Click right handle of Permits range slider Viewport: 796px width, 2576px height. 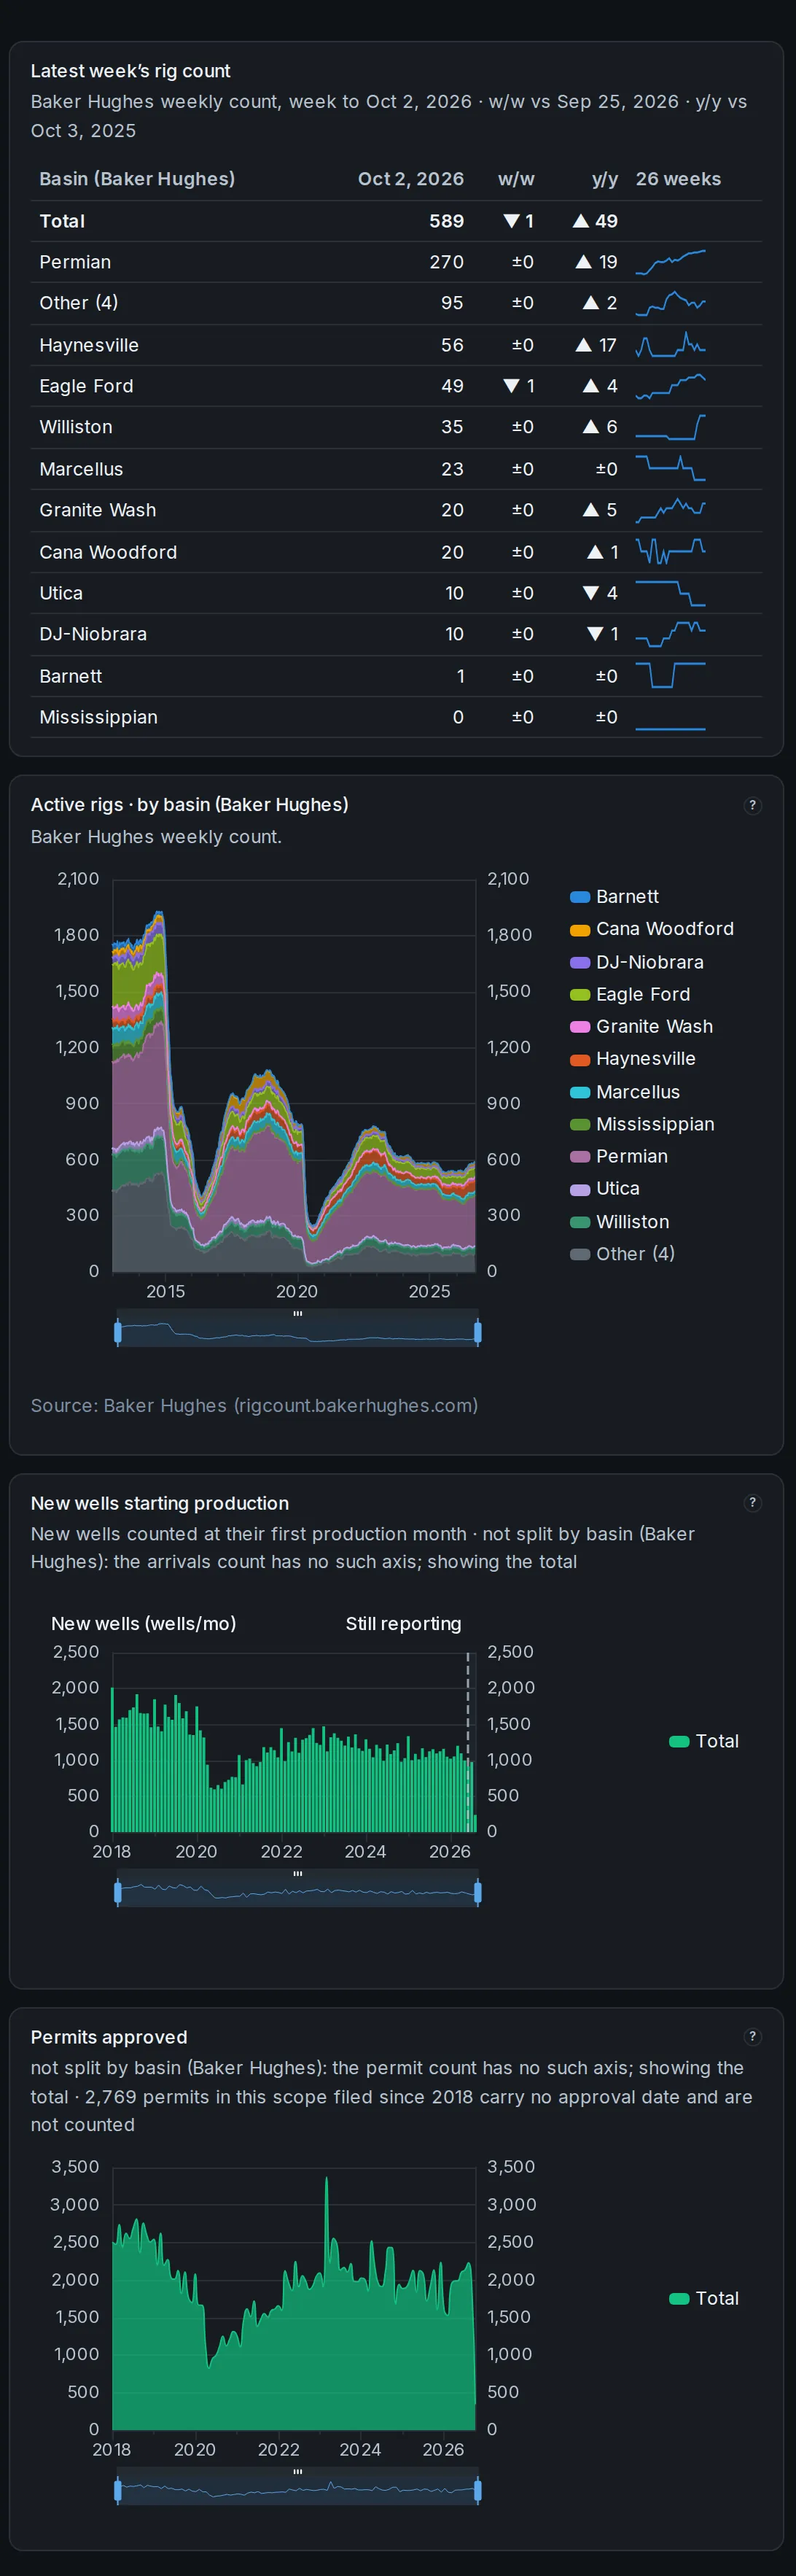pos(478,2489)
